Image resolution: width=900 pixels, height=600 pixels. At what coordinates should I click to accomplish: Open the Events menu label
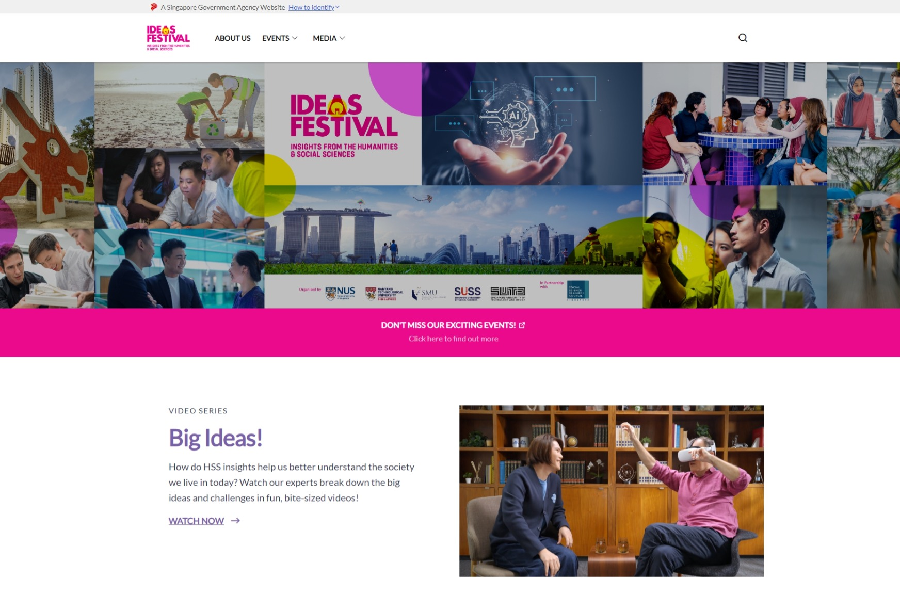pos(276,38)
